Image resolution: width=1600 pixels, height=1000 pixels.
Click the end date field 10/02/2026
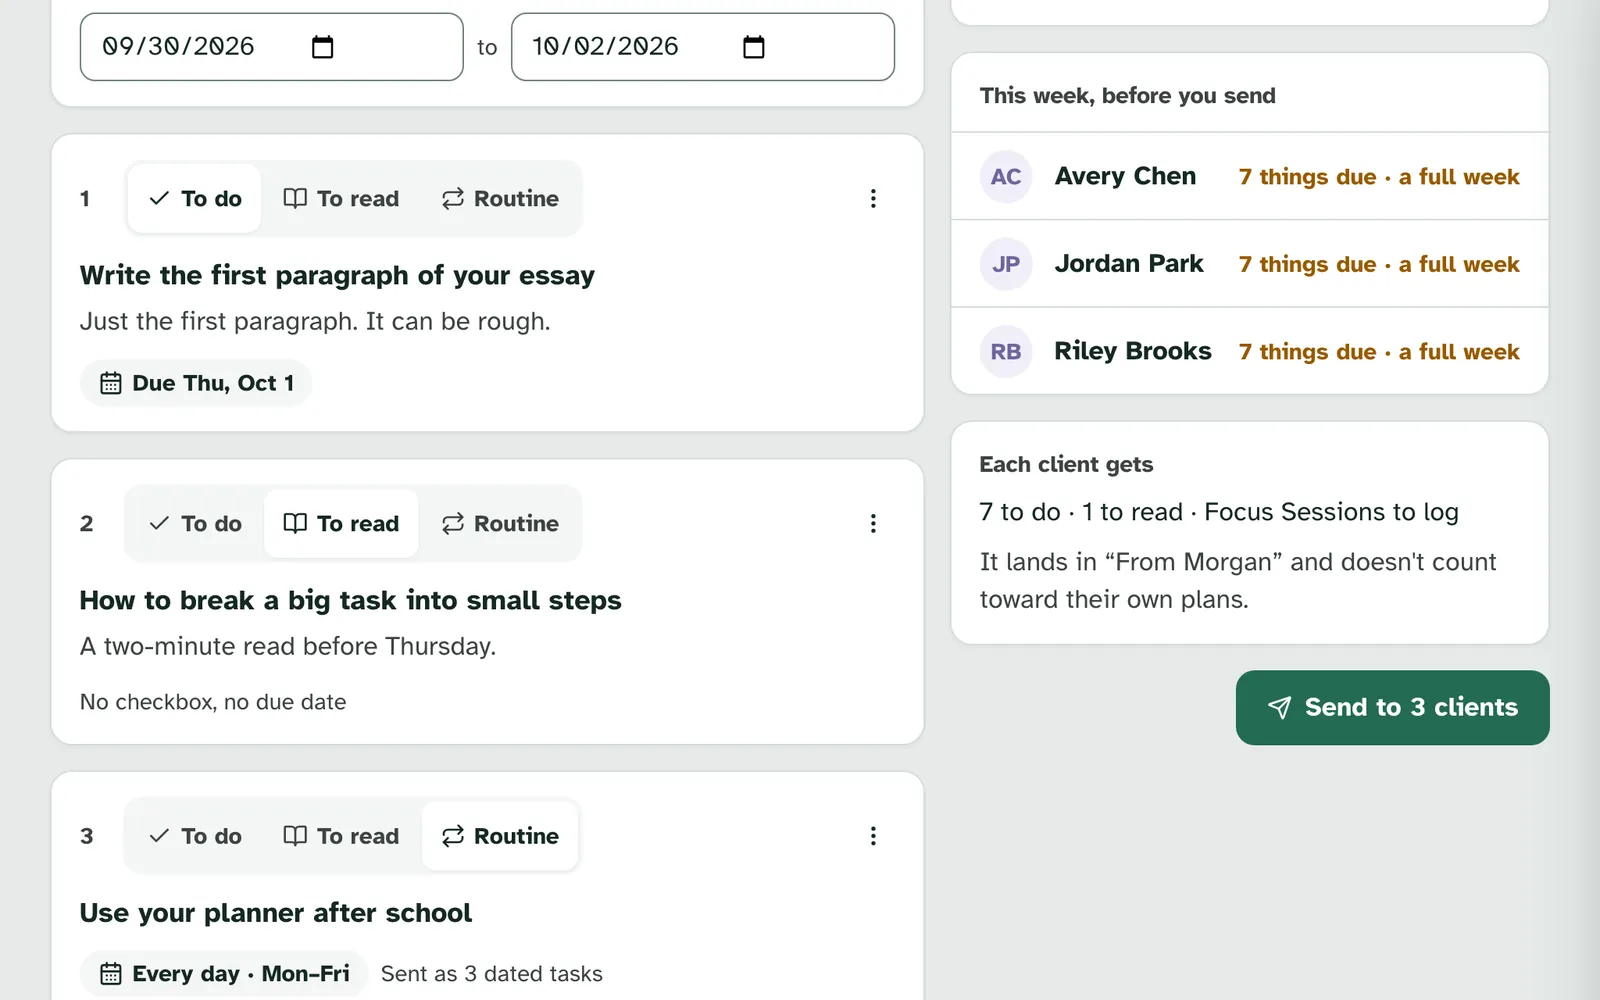tap(703, 47)
